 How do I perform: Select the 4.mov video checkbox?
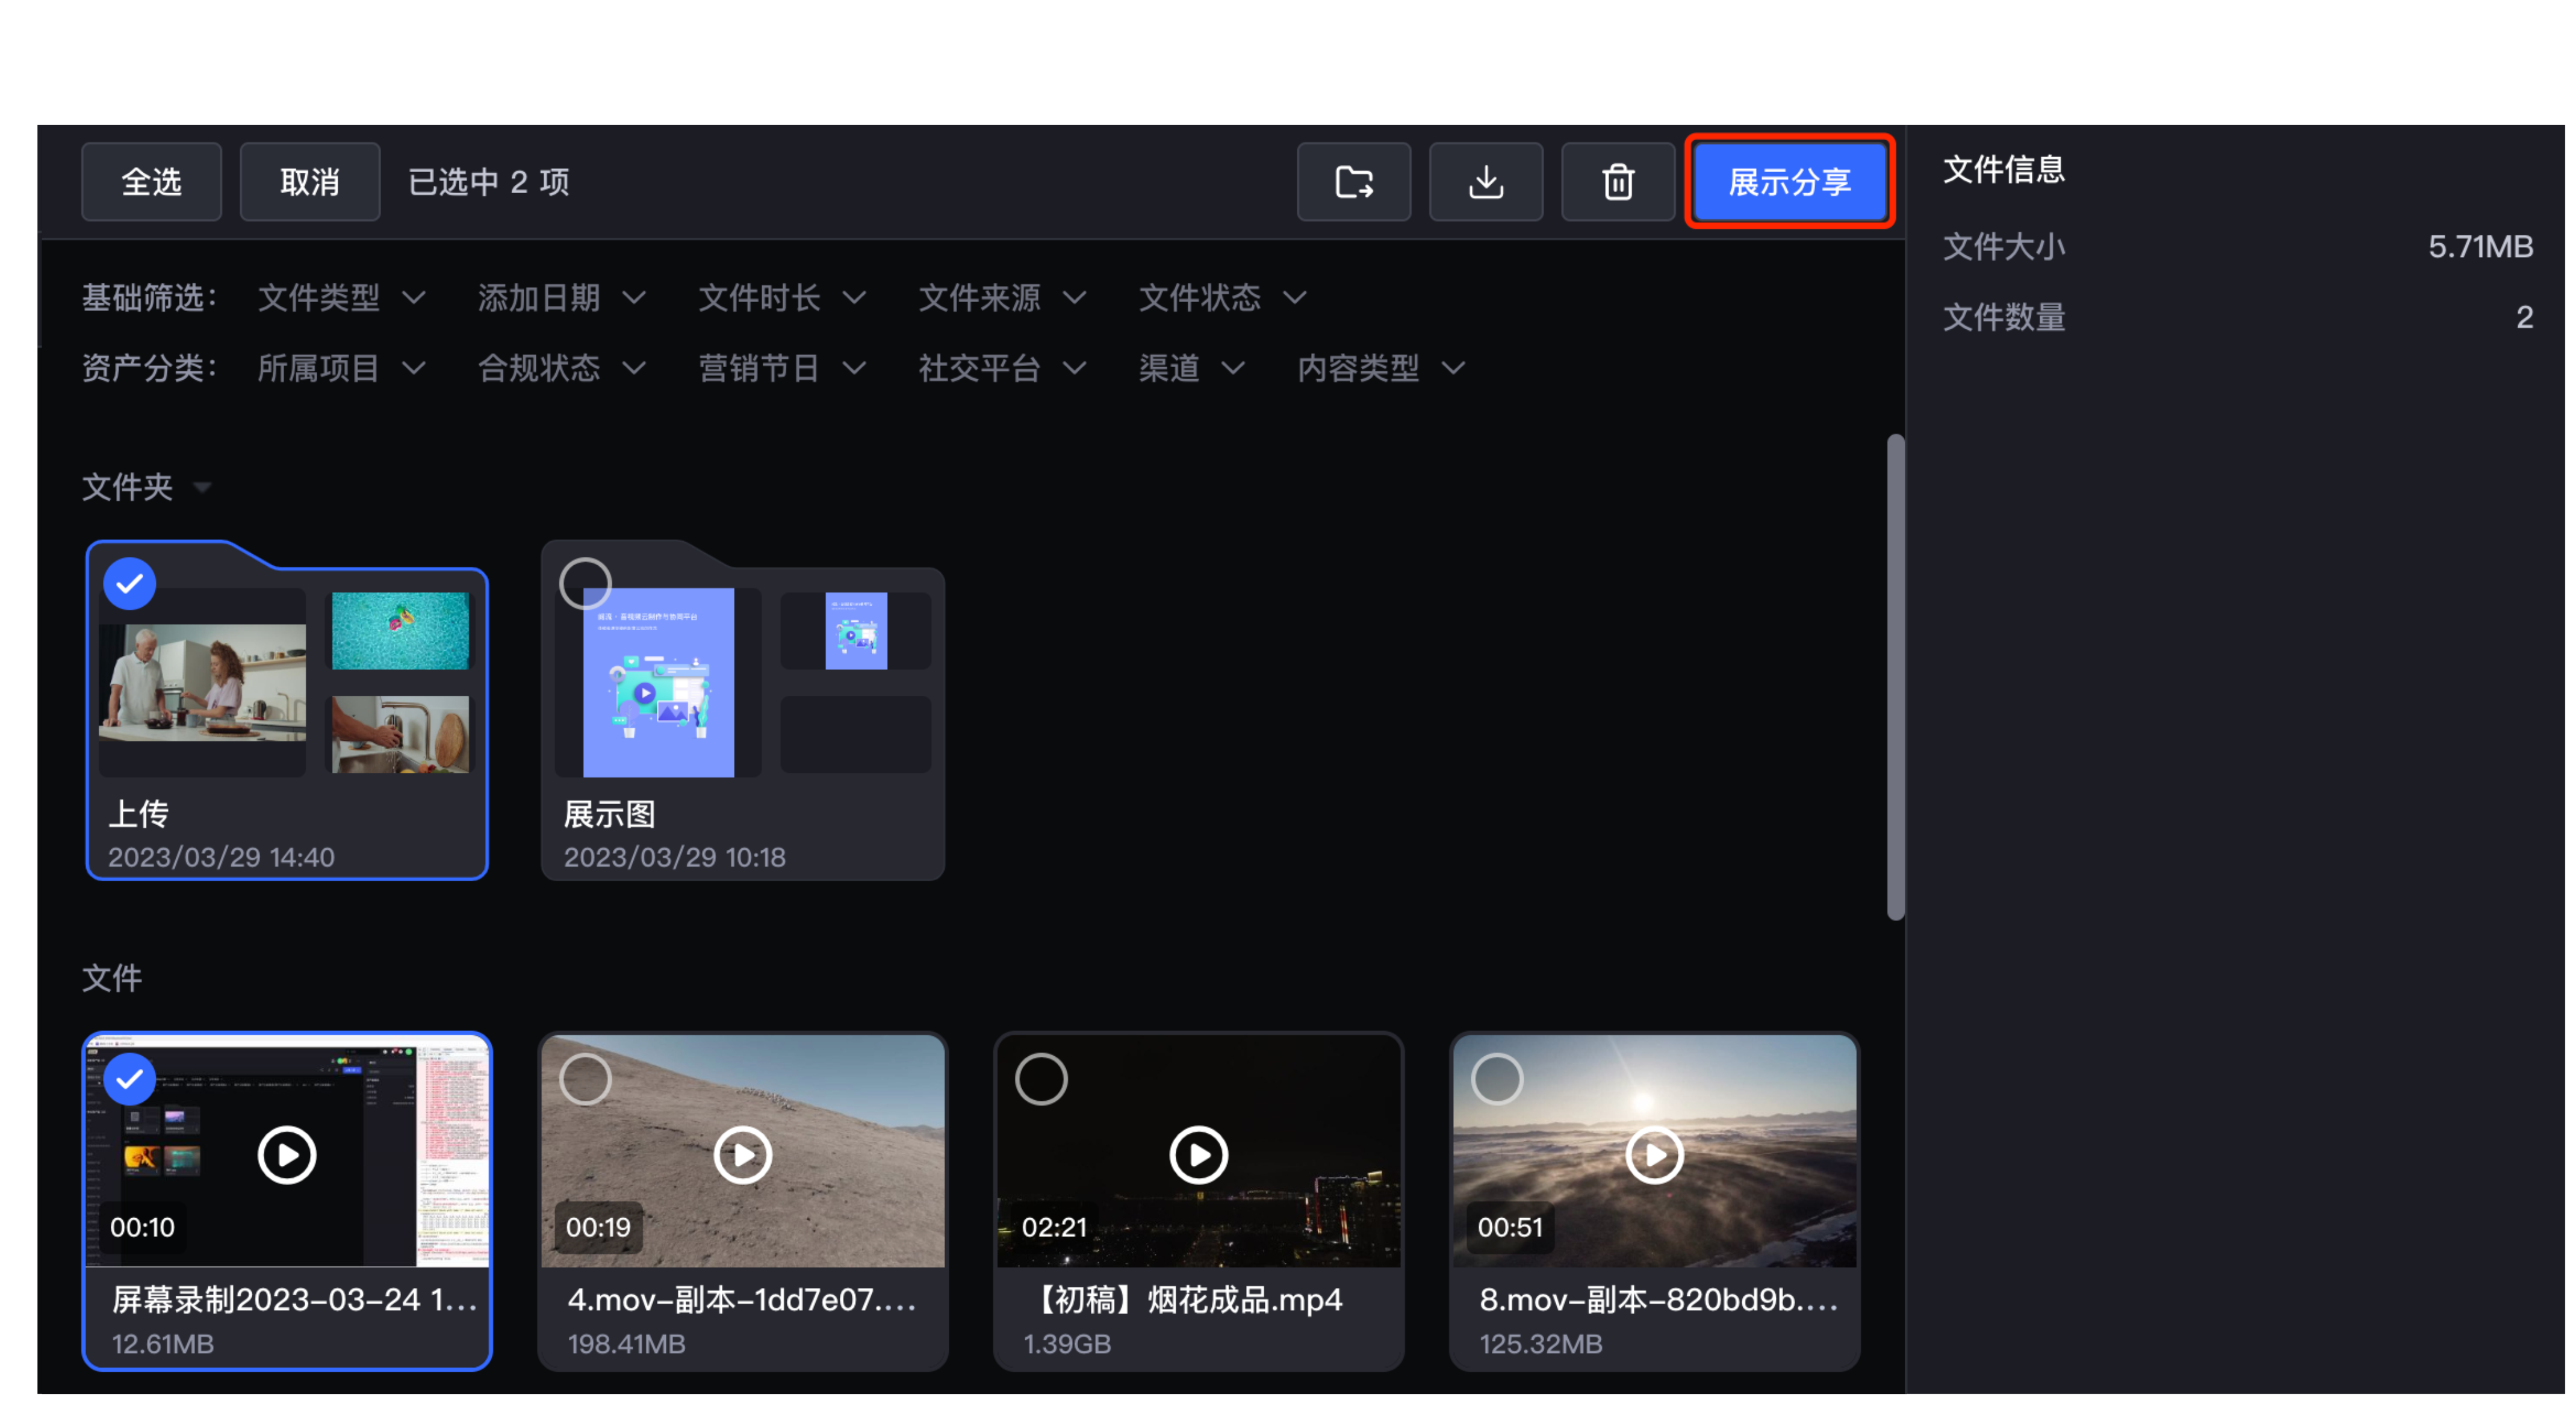pyautogui.click(x=585, y=1079)
